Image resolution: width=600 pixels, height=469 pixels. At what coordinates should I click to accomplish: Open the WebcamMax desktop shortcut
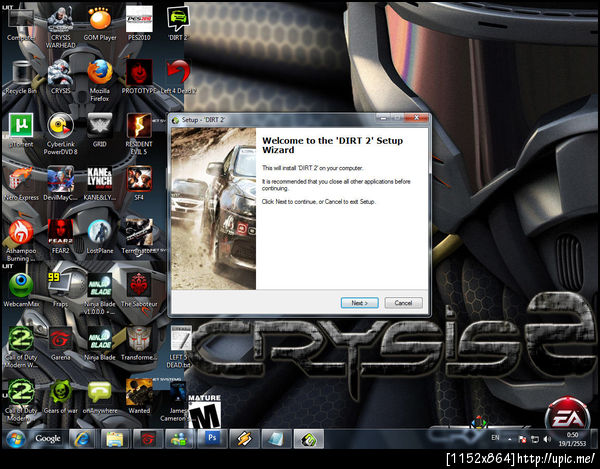tap(21, 291)
